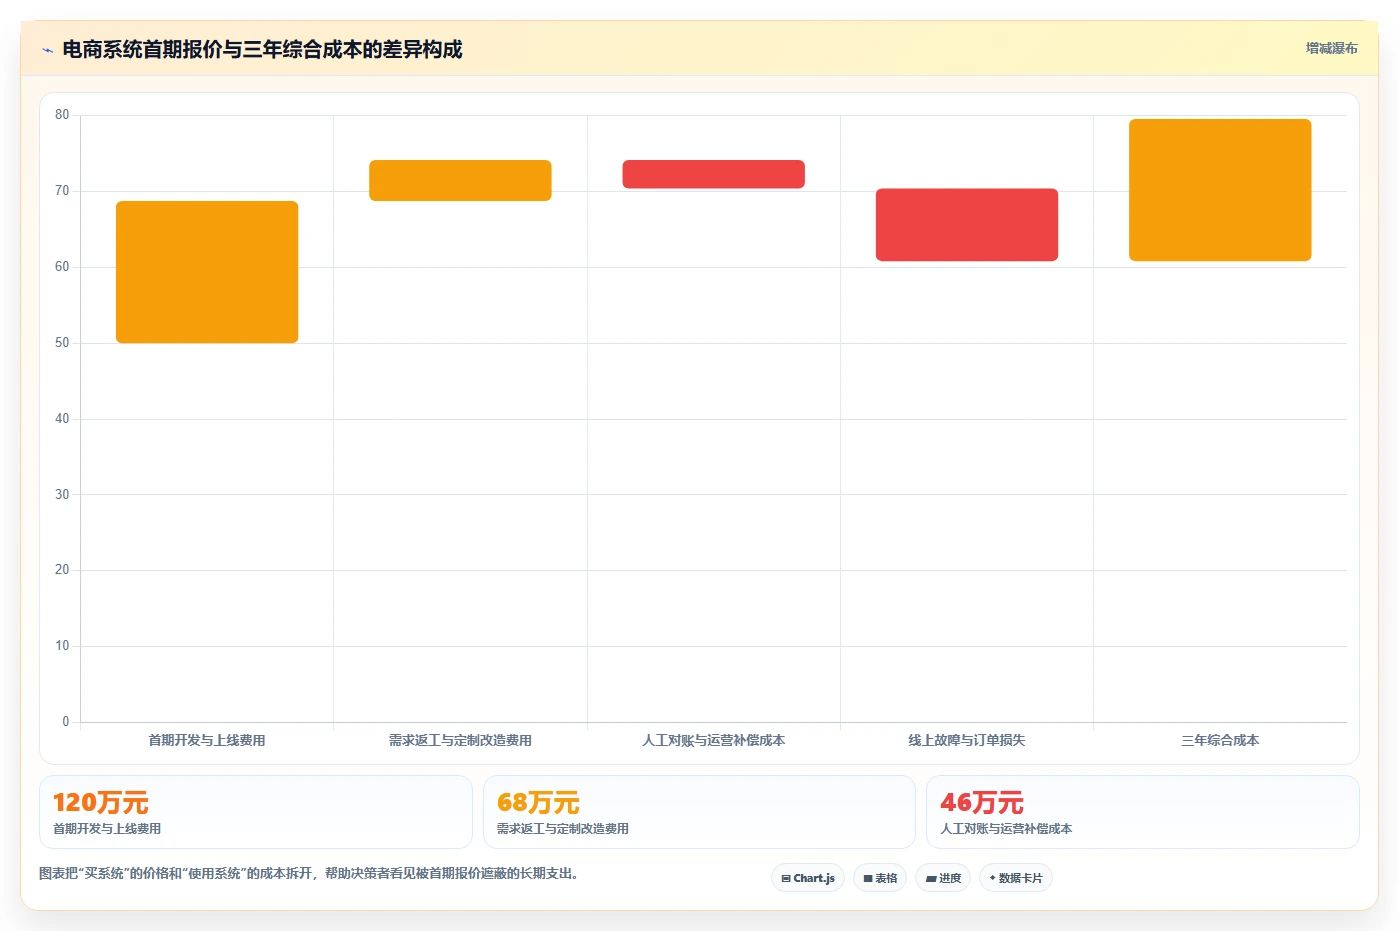Screen dimensions: 1399x931
Task: Click the axis label 首期开发与上线费用
Action: point(207,741)
